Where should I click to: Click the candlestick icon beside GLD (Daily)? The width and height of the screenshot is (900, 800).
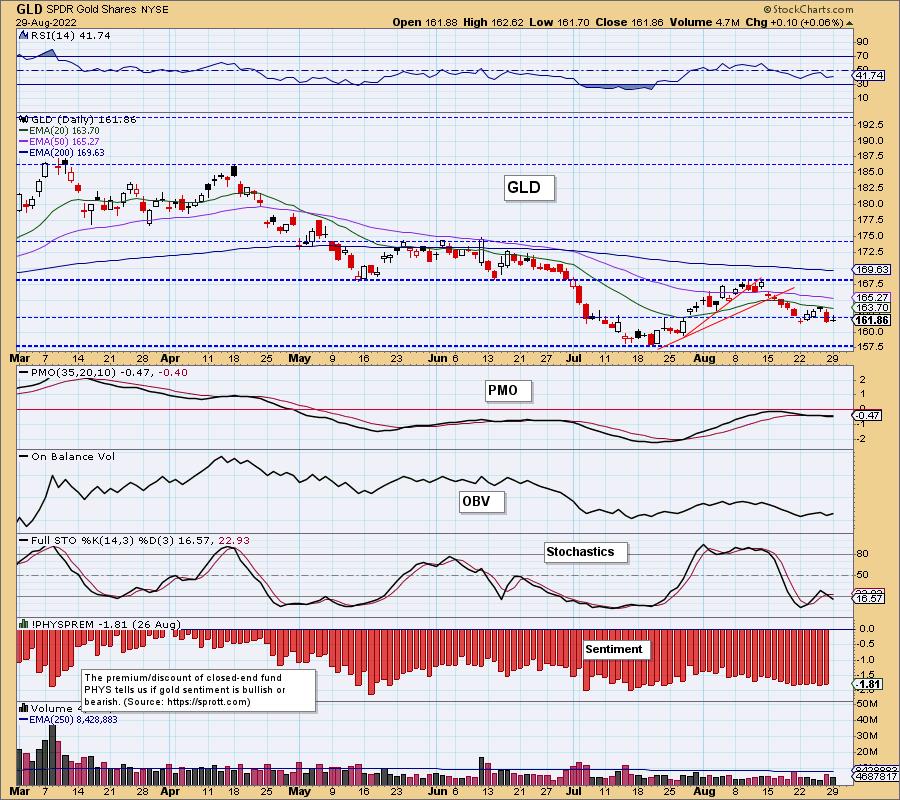(x=24, y=119)
